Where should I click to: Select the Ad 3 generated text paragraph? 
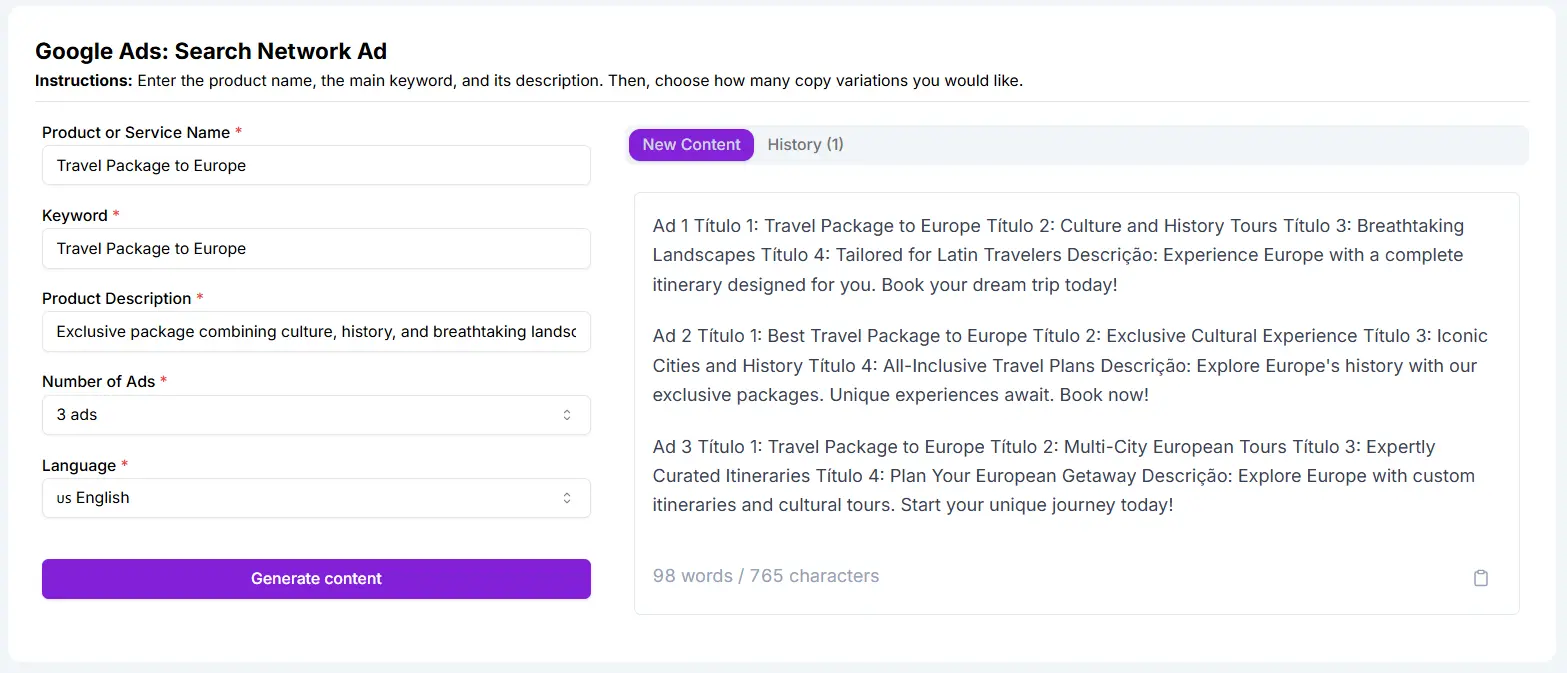[1064, 475]
